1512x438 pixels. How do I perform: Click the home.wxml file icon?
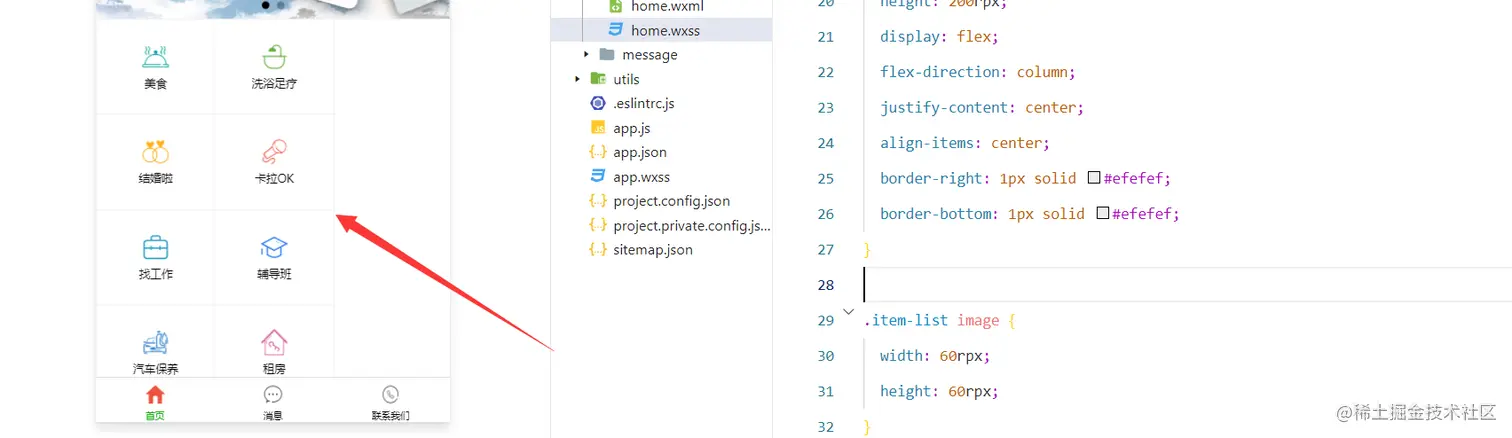tap(616, 6)
